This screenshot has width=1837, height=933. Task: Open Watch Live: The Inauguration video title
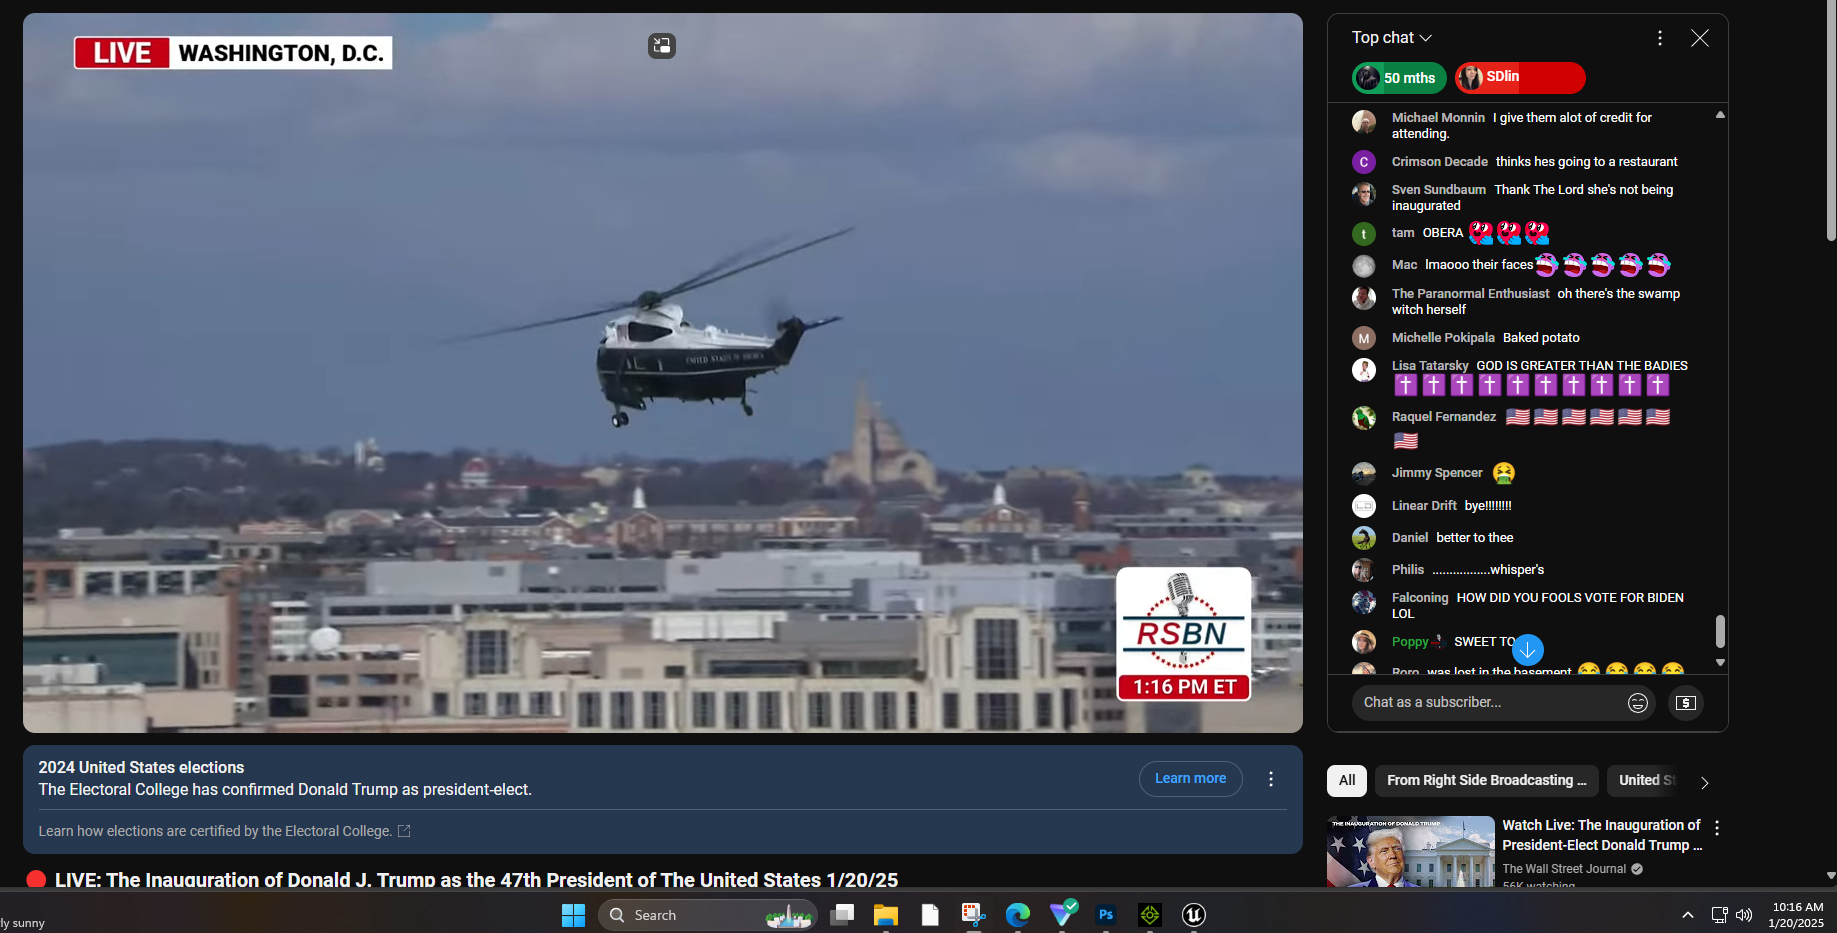[x=1601, y=835]
